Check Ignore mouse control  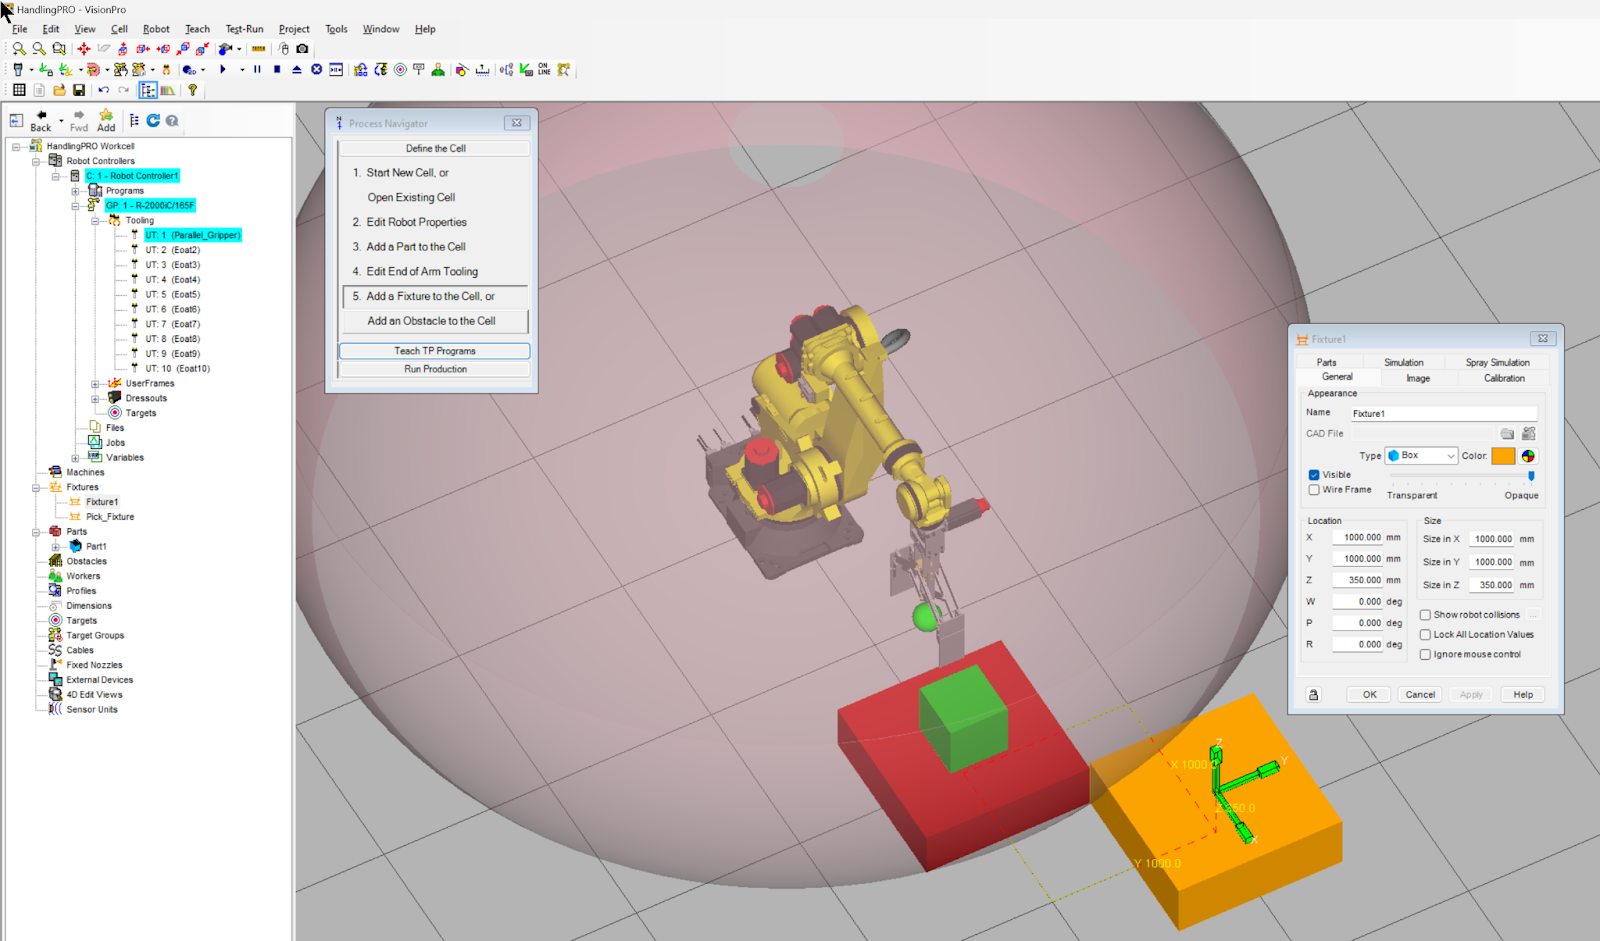[x=1425, y=655]
